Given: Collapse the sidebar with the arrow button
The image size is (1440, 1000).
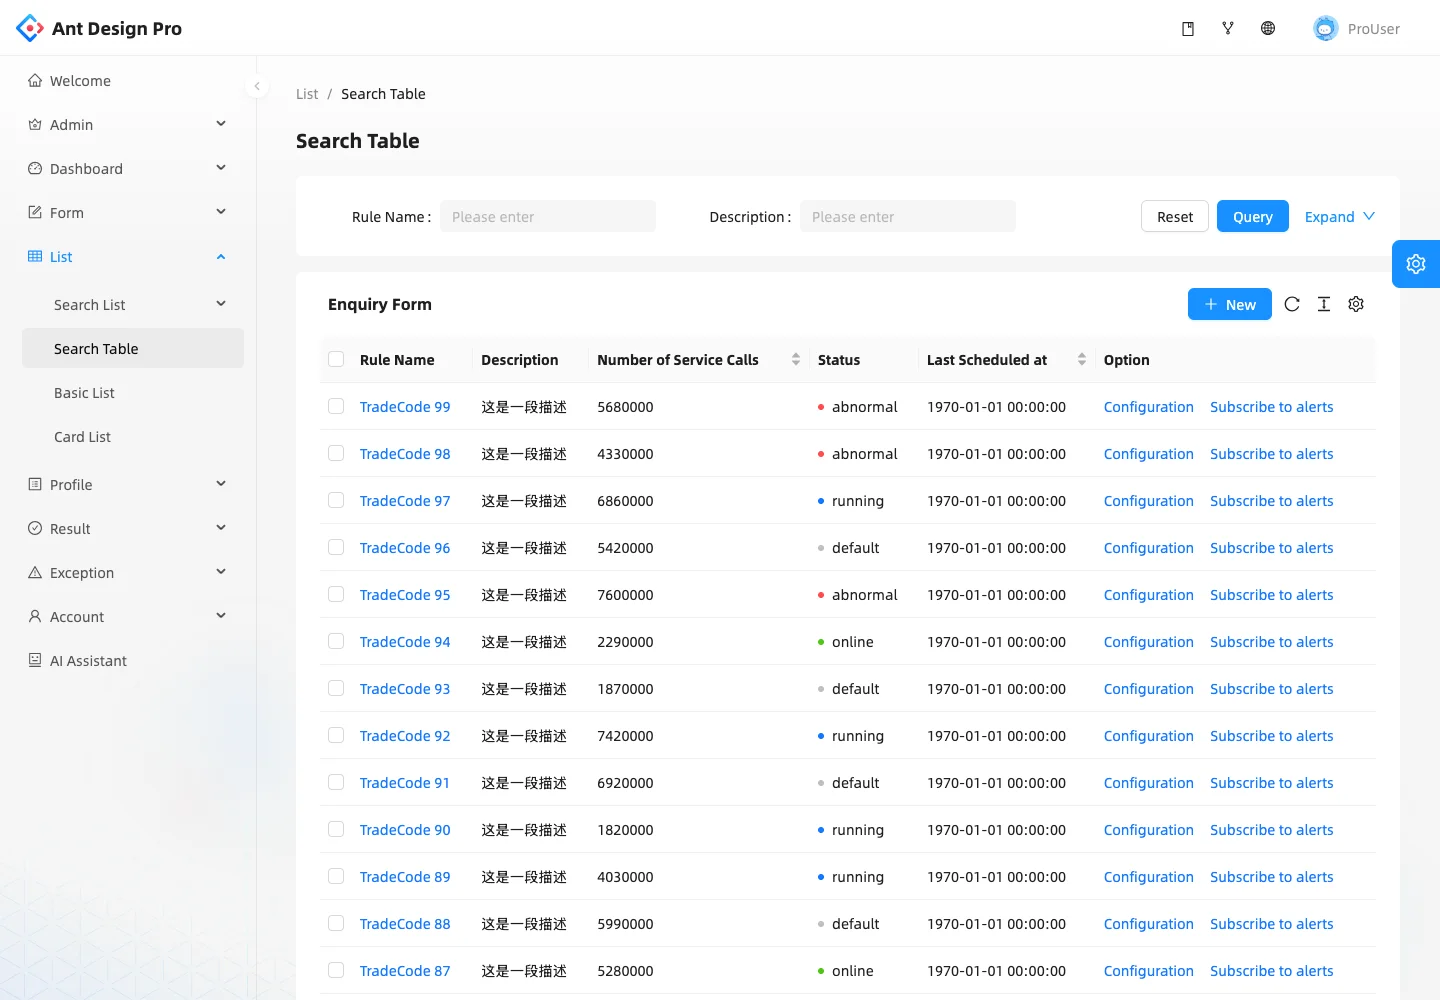Looking at the screenshot, I should point(257,86).
